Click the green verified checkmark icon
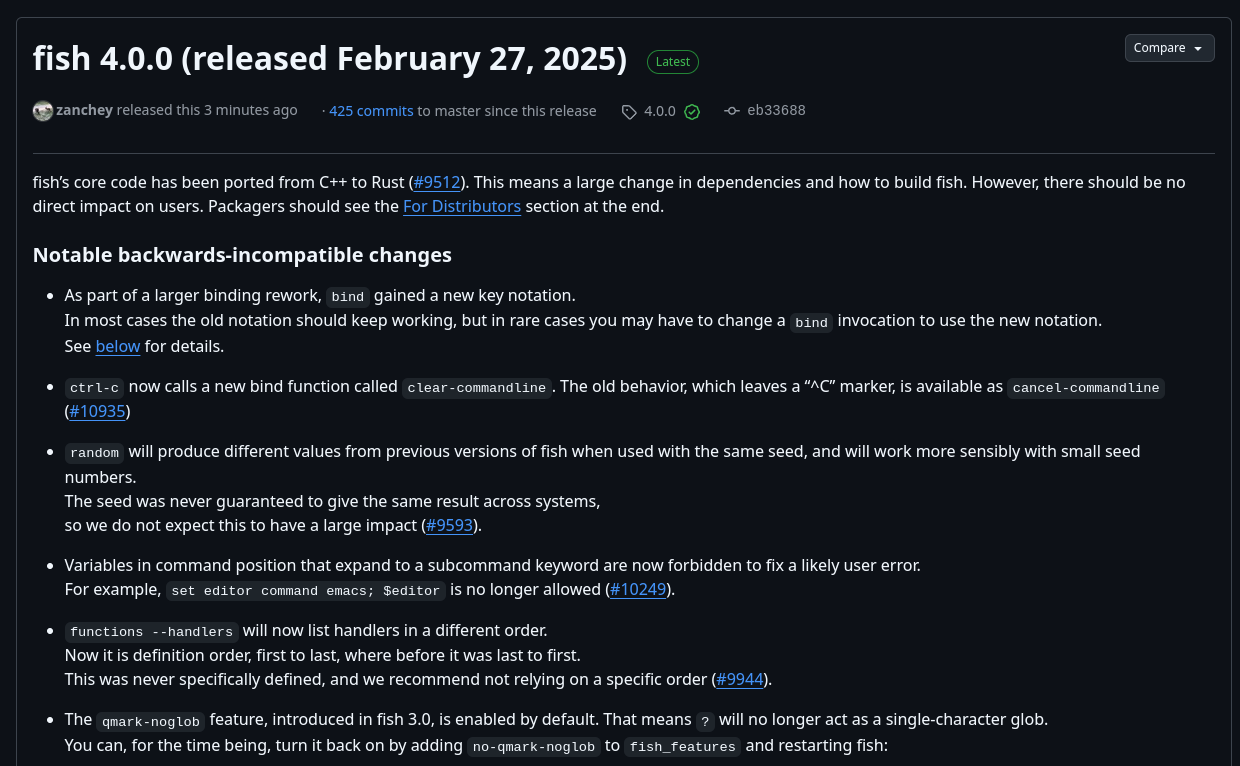Image resolution: width=1240 pixels, height=766 pixels. [692, 112]
